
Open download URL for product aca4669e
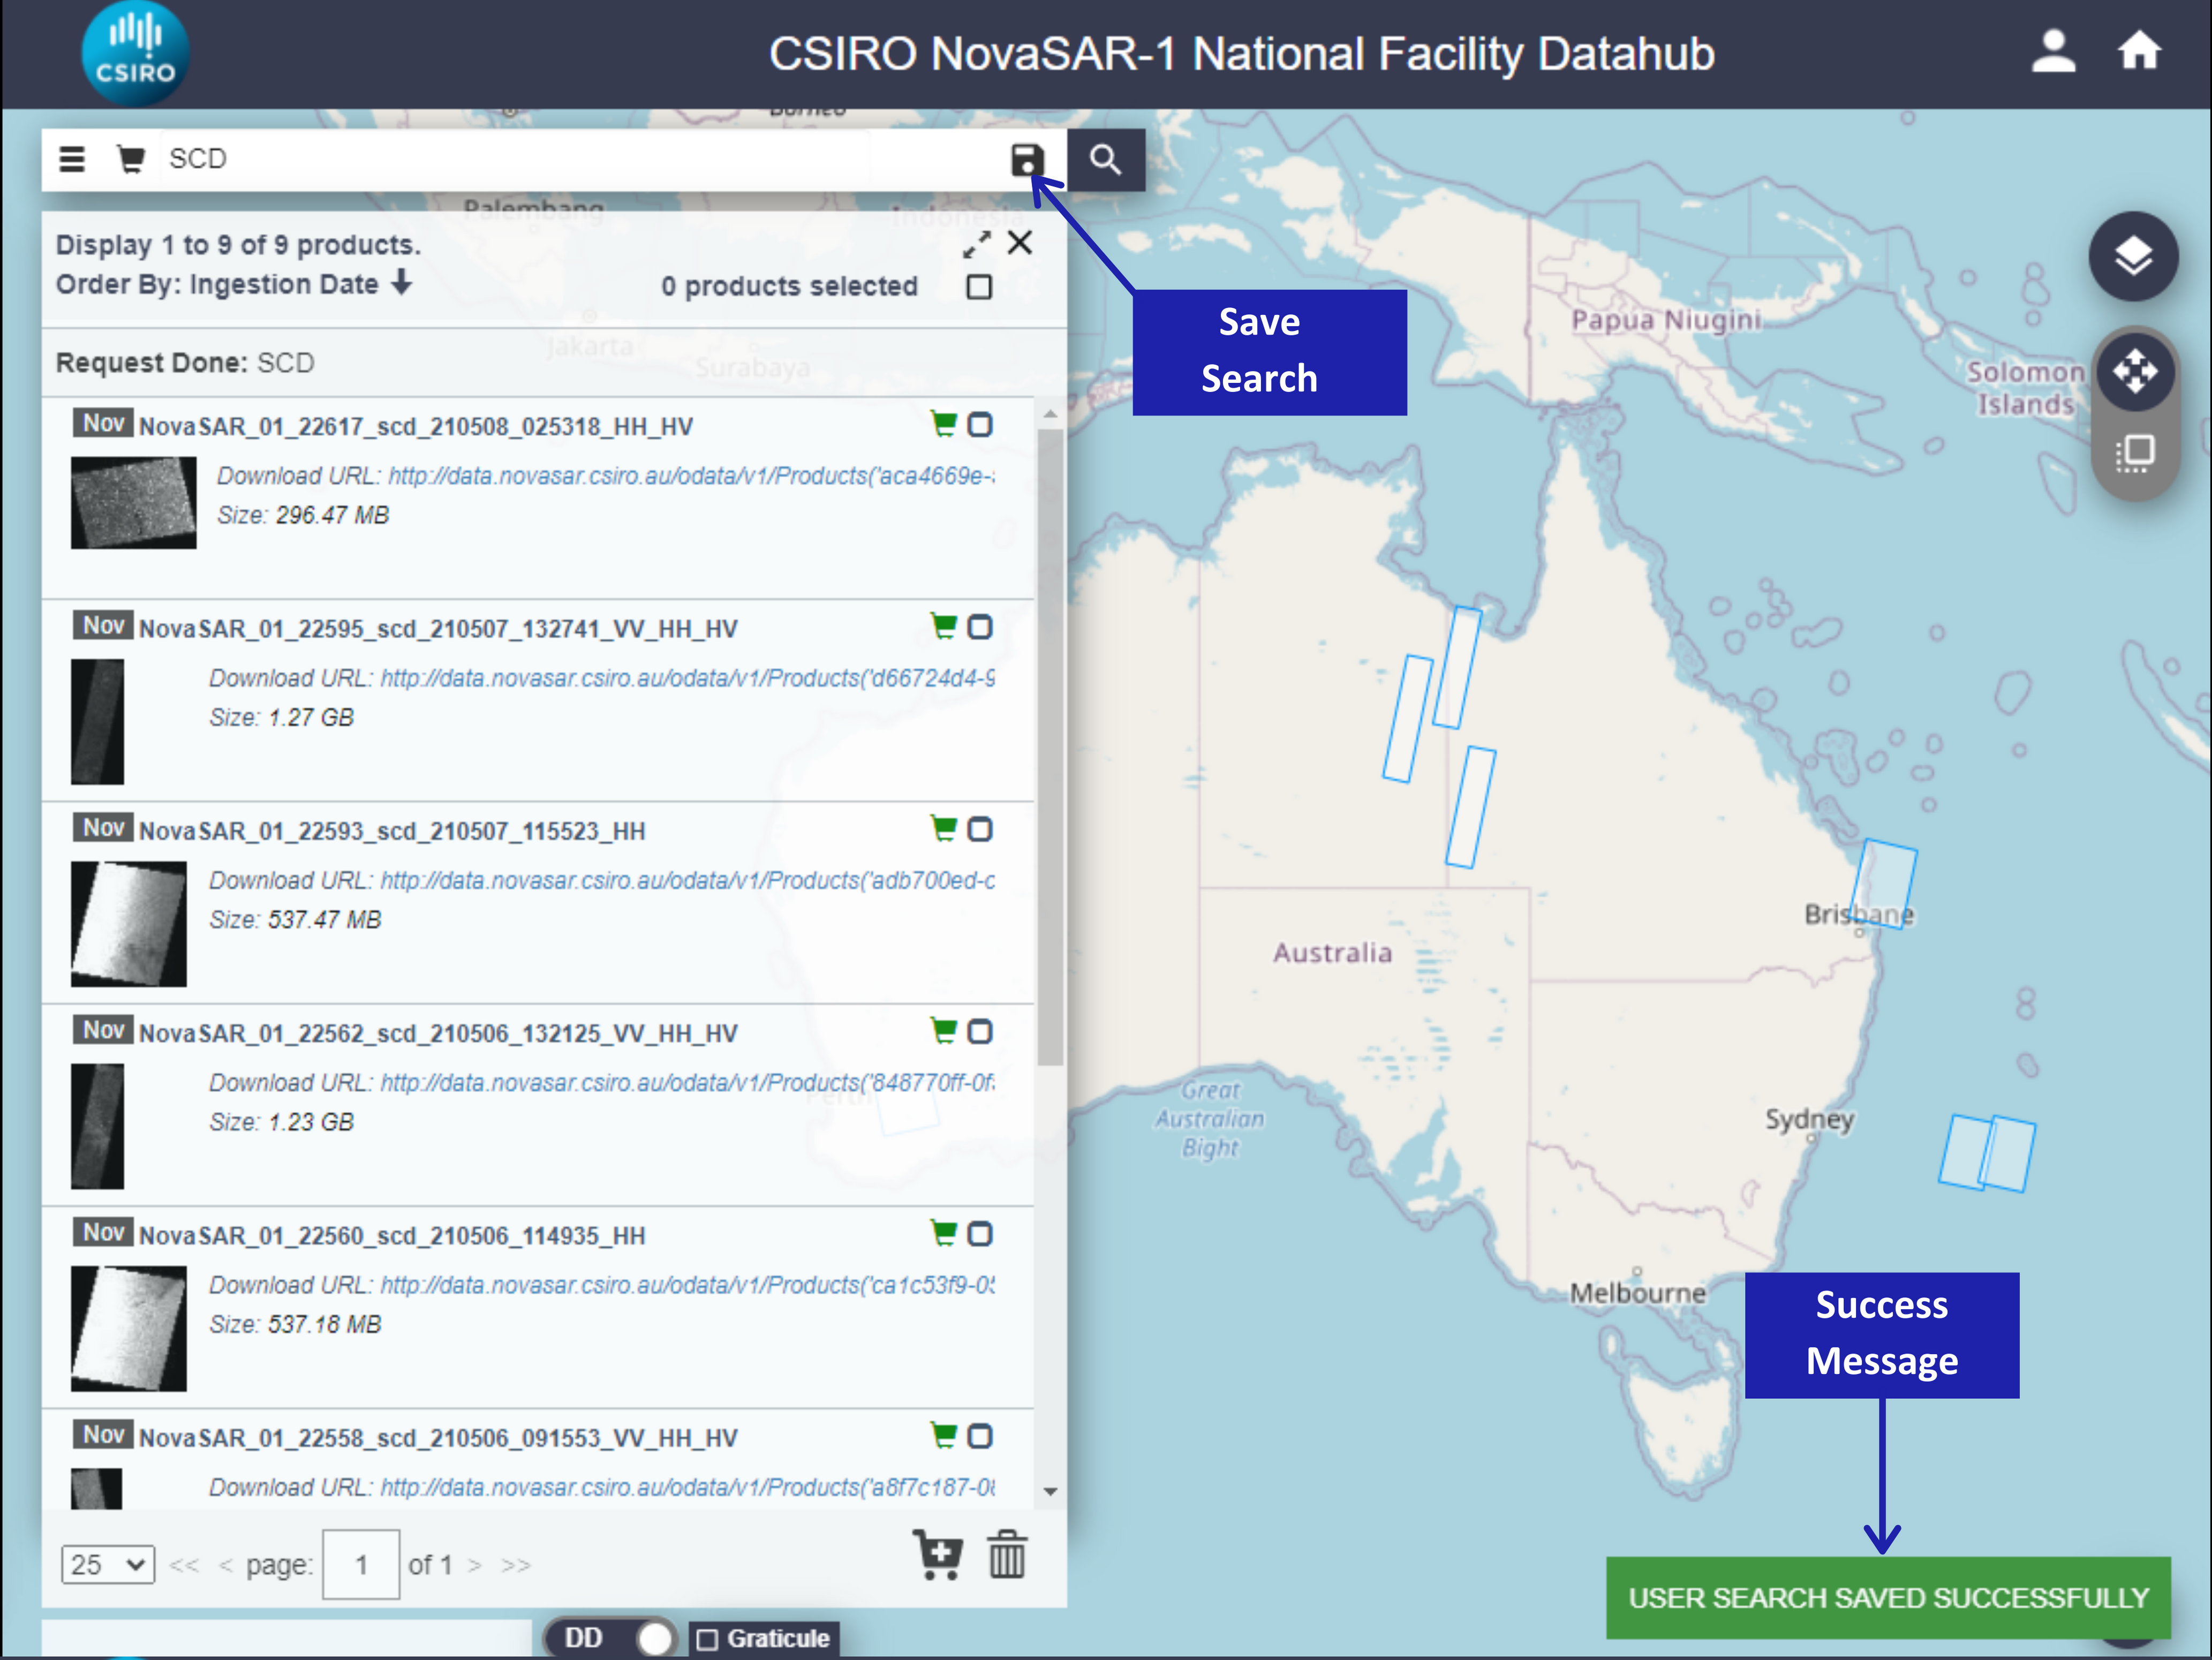tap(691, 476)
